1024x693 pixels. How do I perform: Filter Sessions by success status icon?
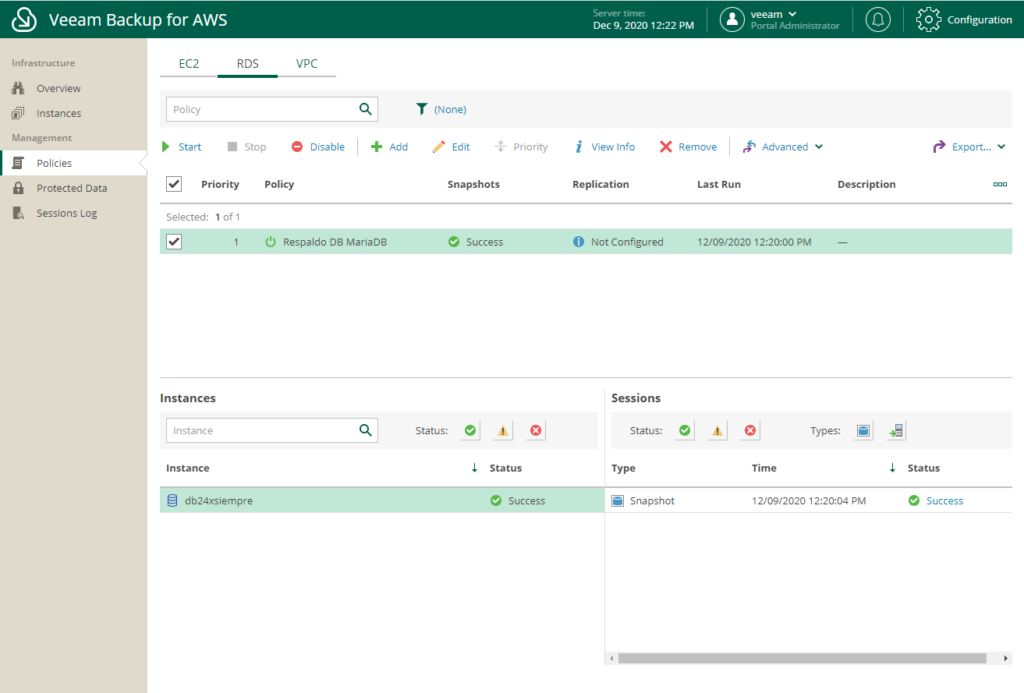(684, 430)
